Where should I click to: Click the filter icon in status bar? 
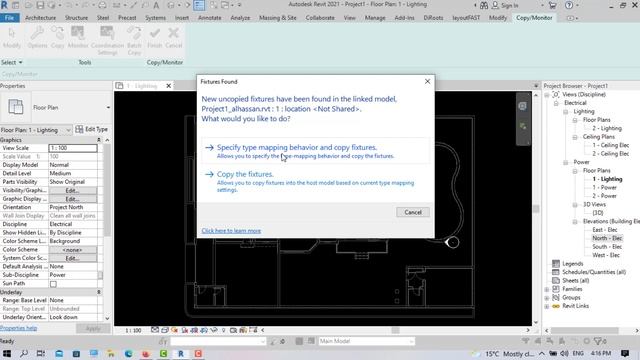point(599,341)
